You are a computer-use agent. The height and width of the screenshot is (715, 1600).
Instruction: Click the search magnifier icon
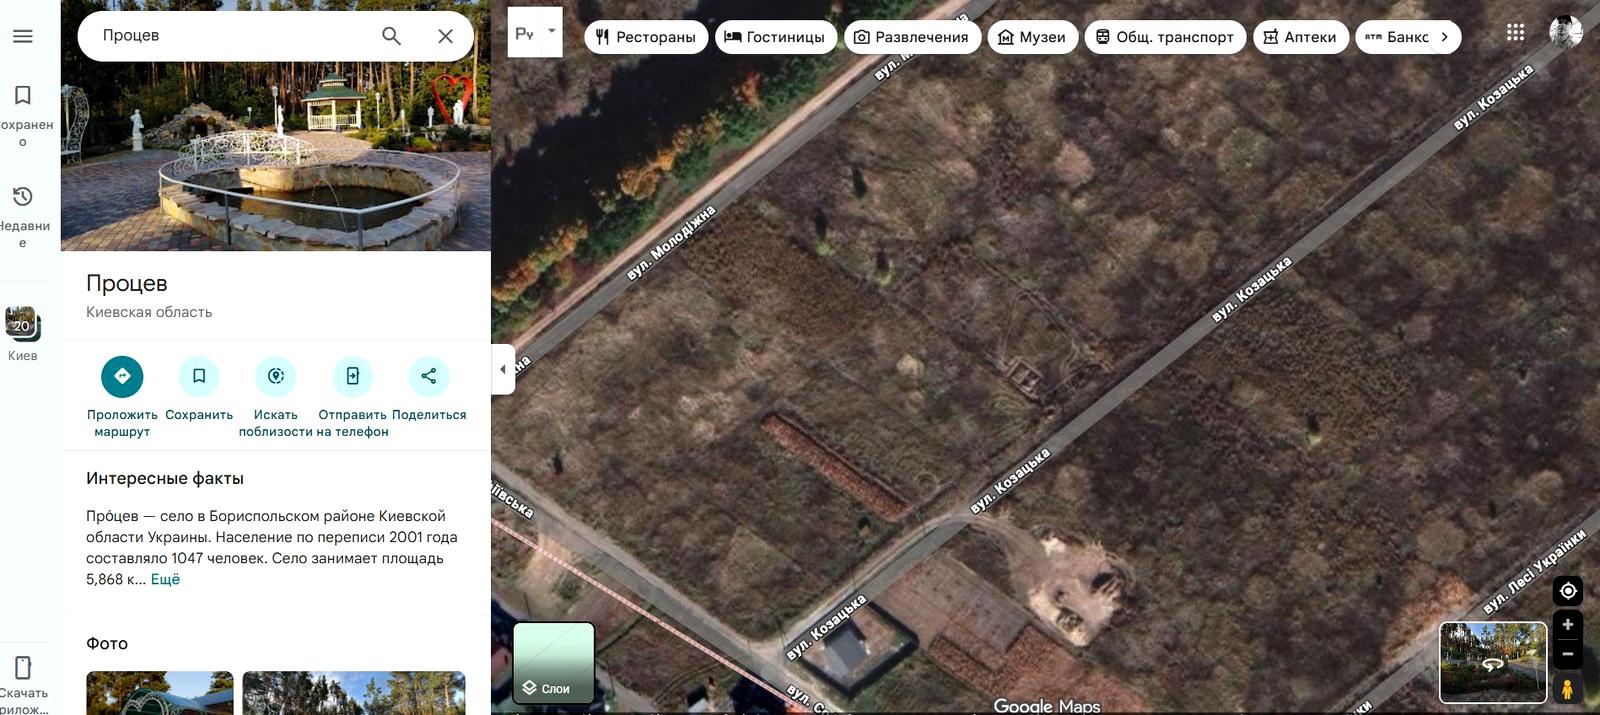(x=391, y=36)
